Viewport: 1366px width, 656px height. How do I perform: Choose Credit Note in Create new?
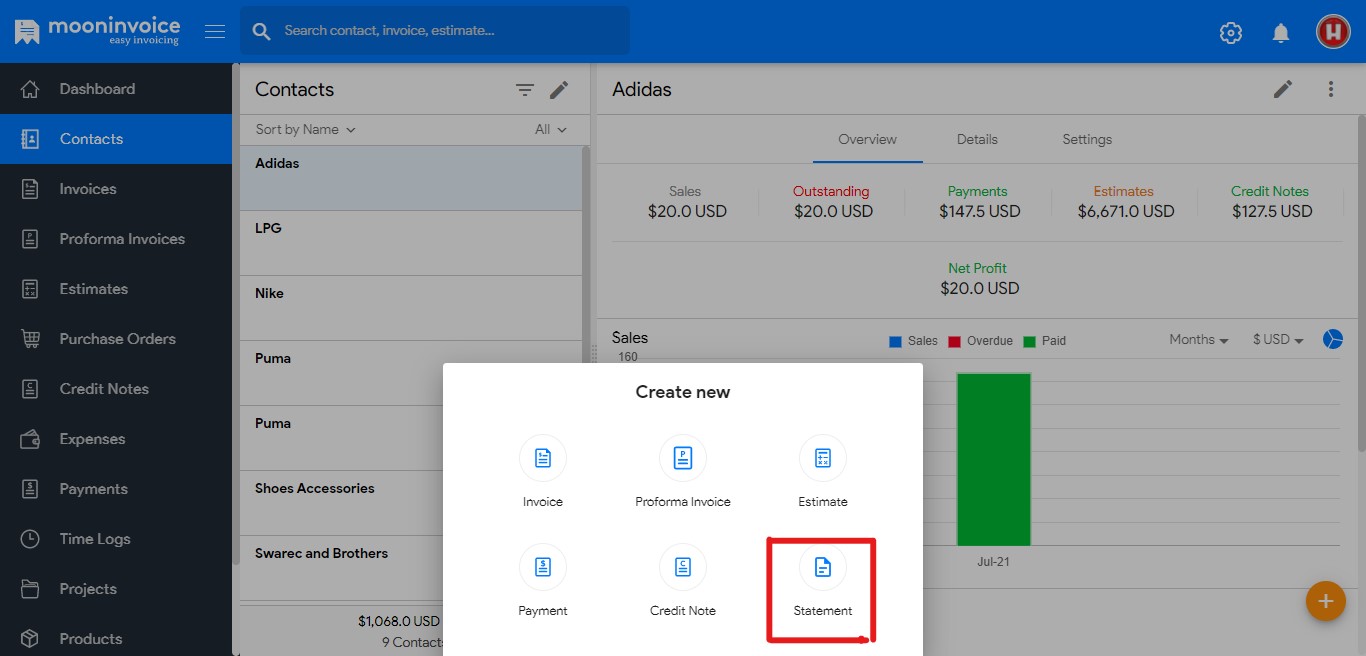tap(683, 581)
